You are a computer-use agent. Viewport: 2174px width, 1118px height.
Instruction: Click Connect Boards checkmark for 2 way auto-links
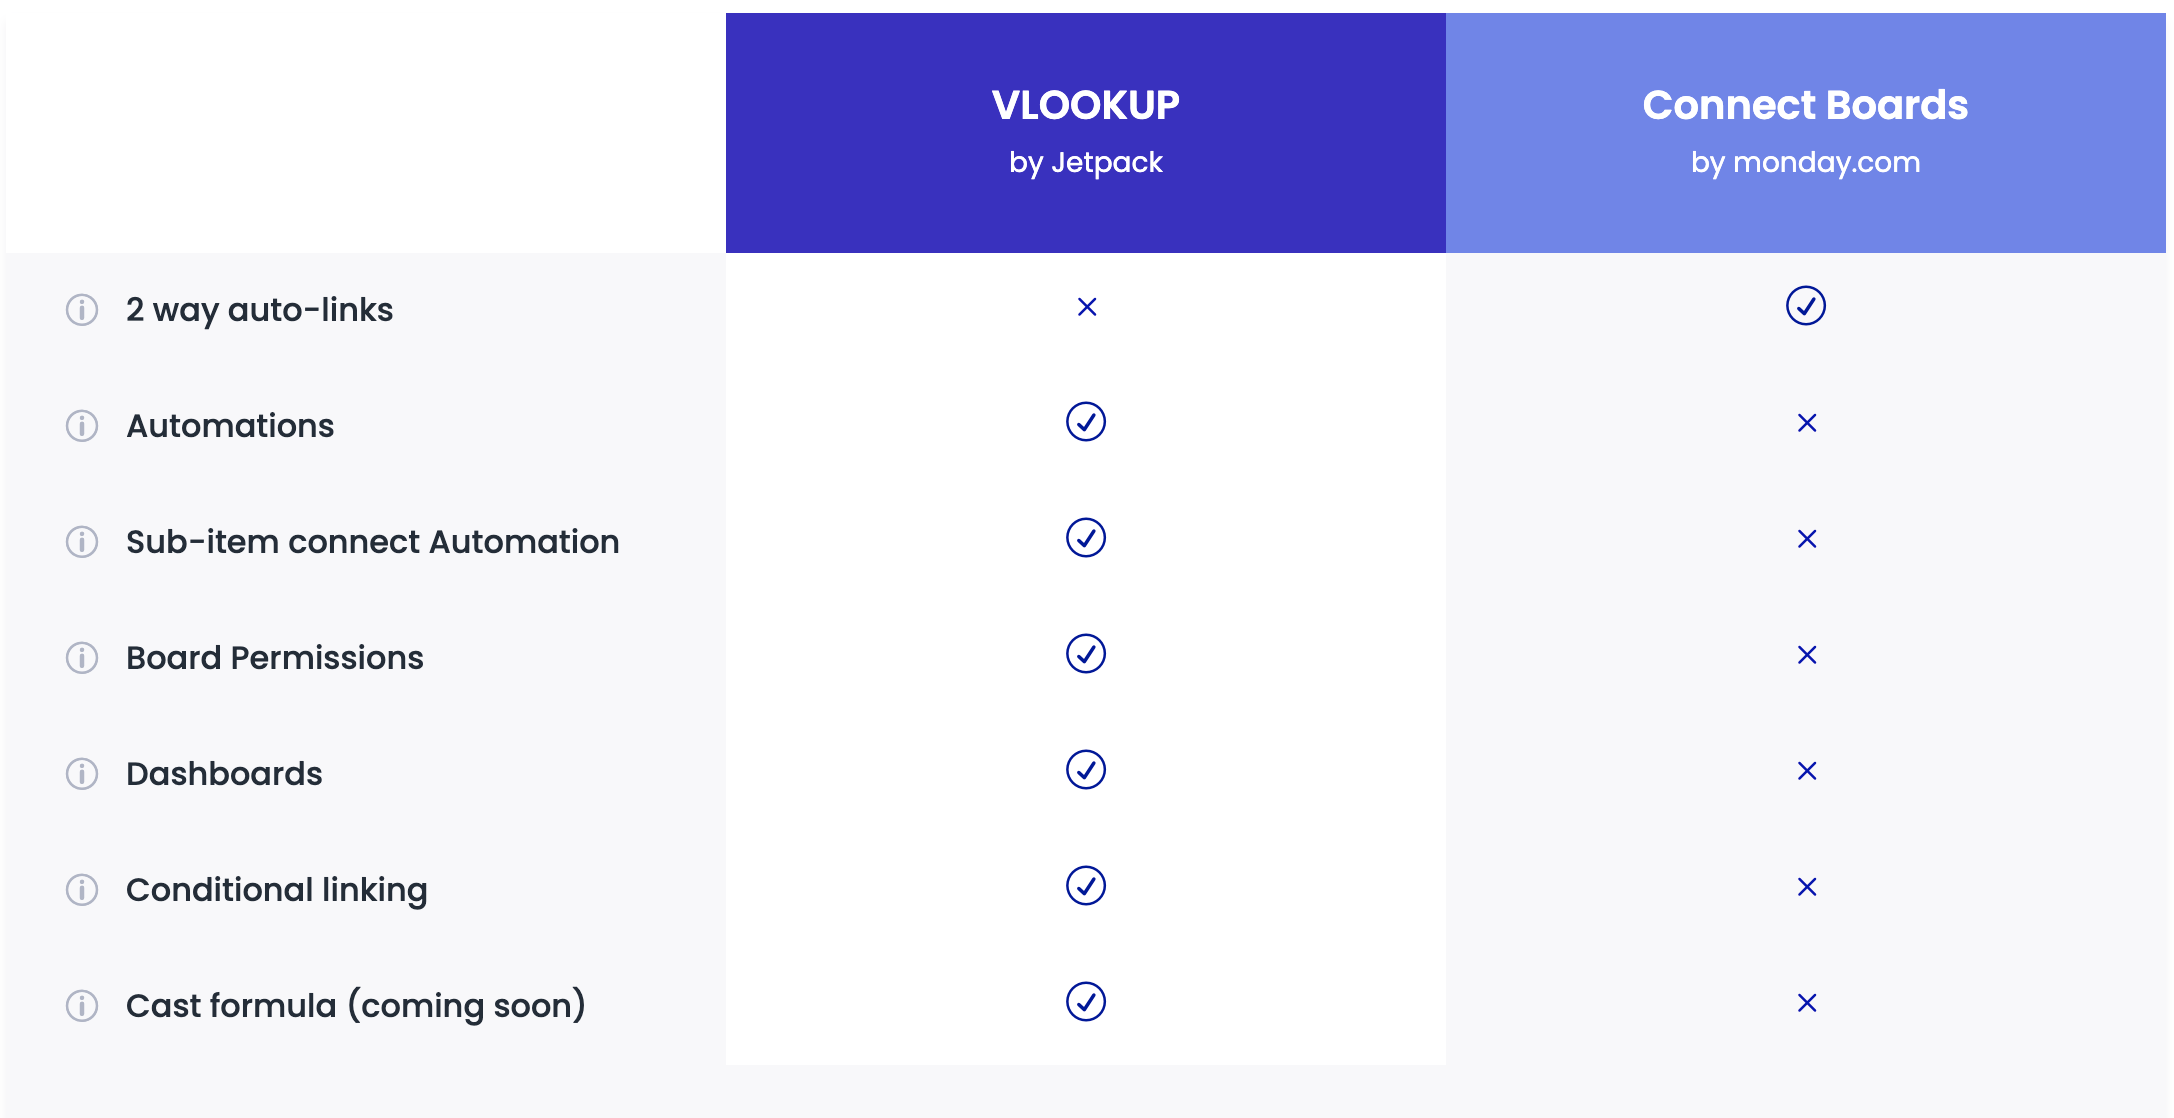coord(1806,306)
